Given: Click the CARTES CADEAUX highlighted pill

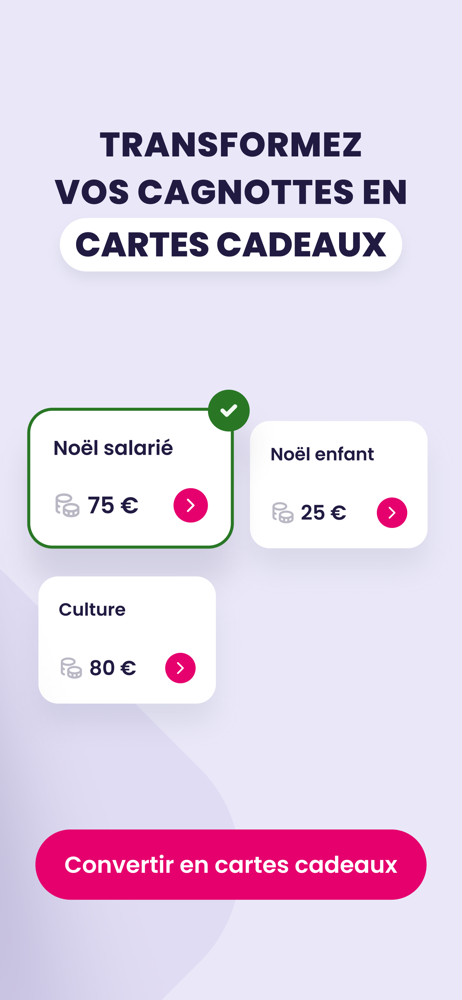Looking at the screenshot, I should point(231,245).
